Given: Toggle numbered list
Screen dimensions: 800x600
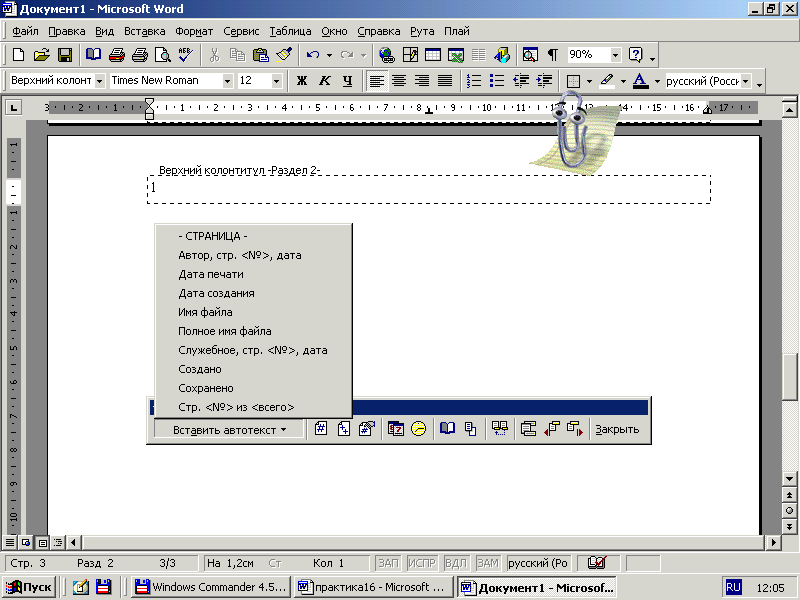Looking at the screenshot, I should [474, 81].
